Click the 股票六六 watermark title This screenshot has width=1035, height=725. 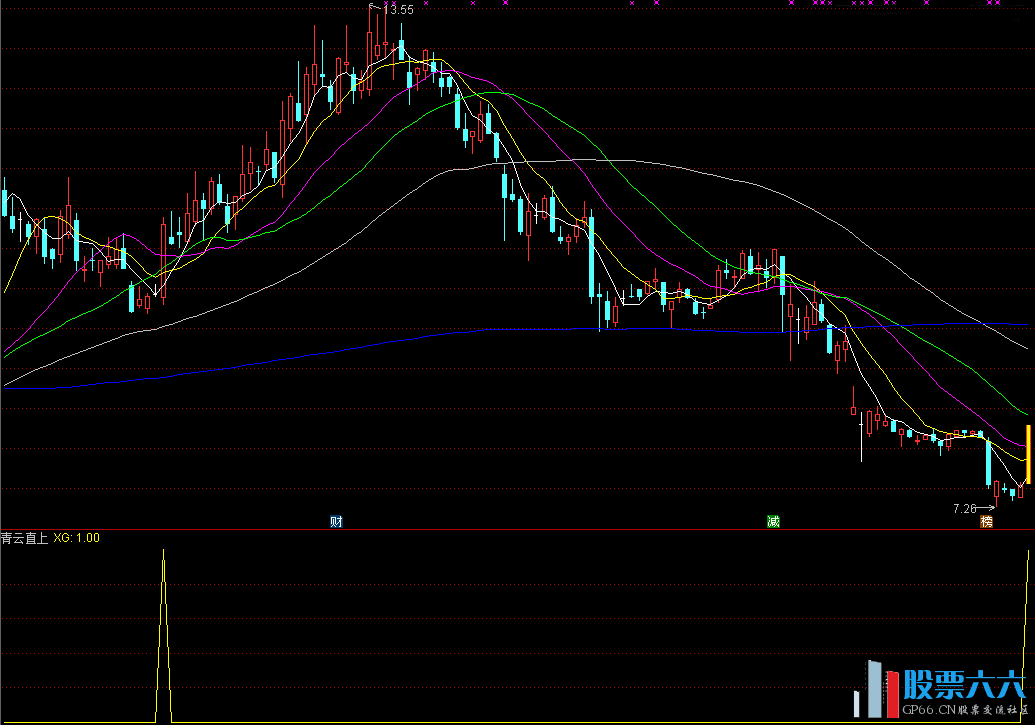[x=964, y=684]
